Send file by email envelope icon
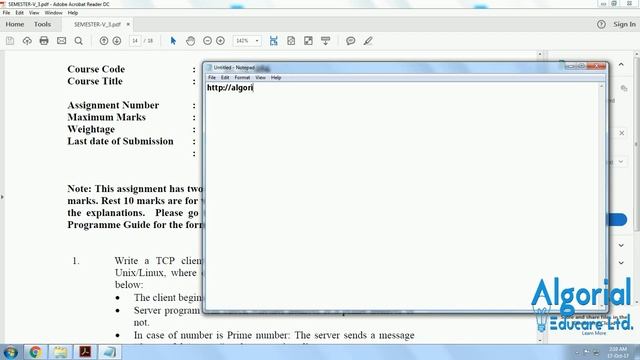The width and height of the screenshot is (640, 360). point(61,41)
